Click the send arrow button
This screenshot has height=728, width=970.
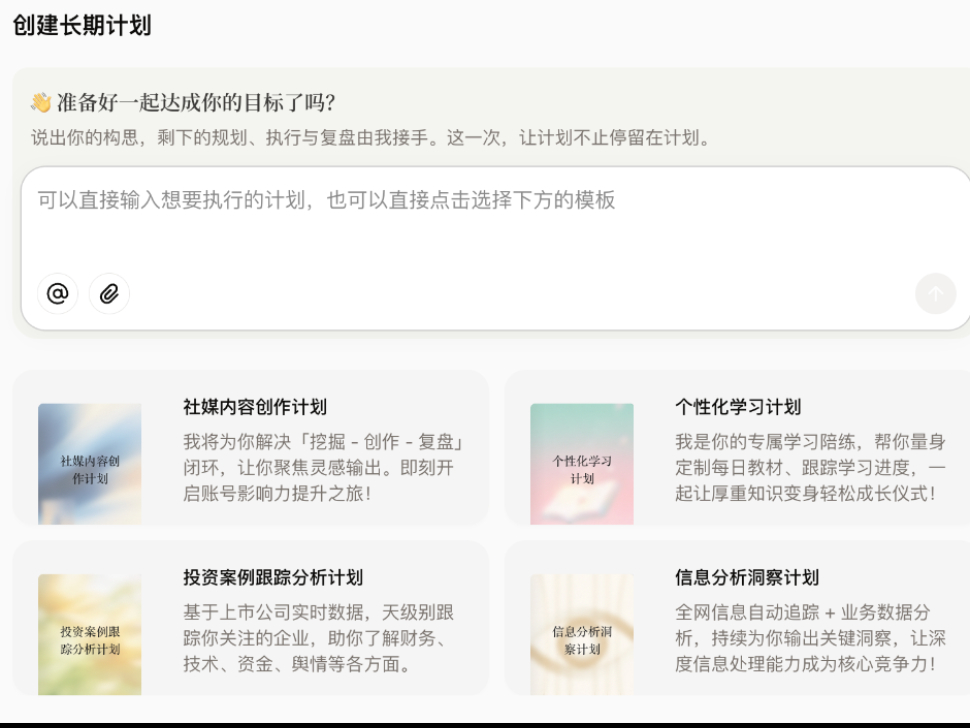click(x=935, y=293)
